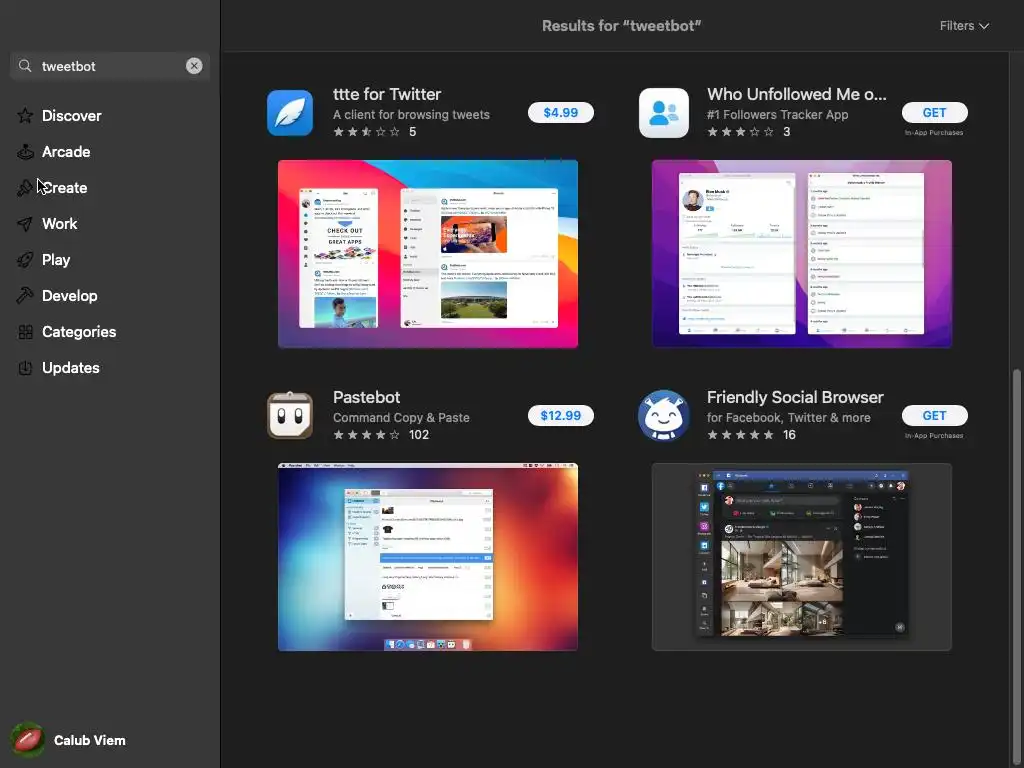Open Who Unfollowed Me app icon

coord(664,112)
